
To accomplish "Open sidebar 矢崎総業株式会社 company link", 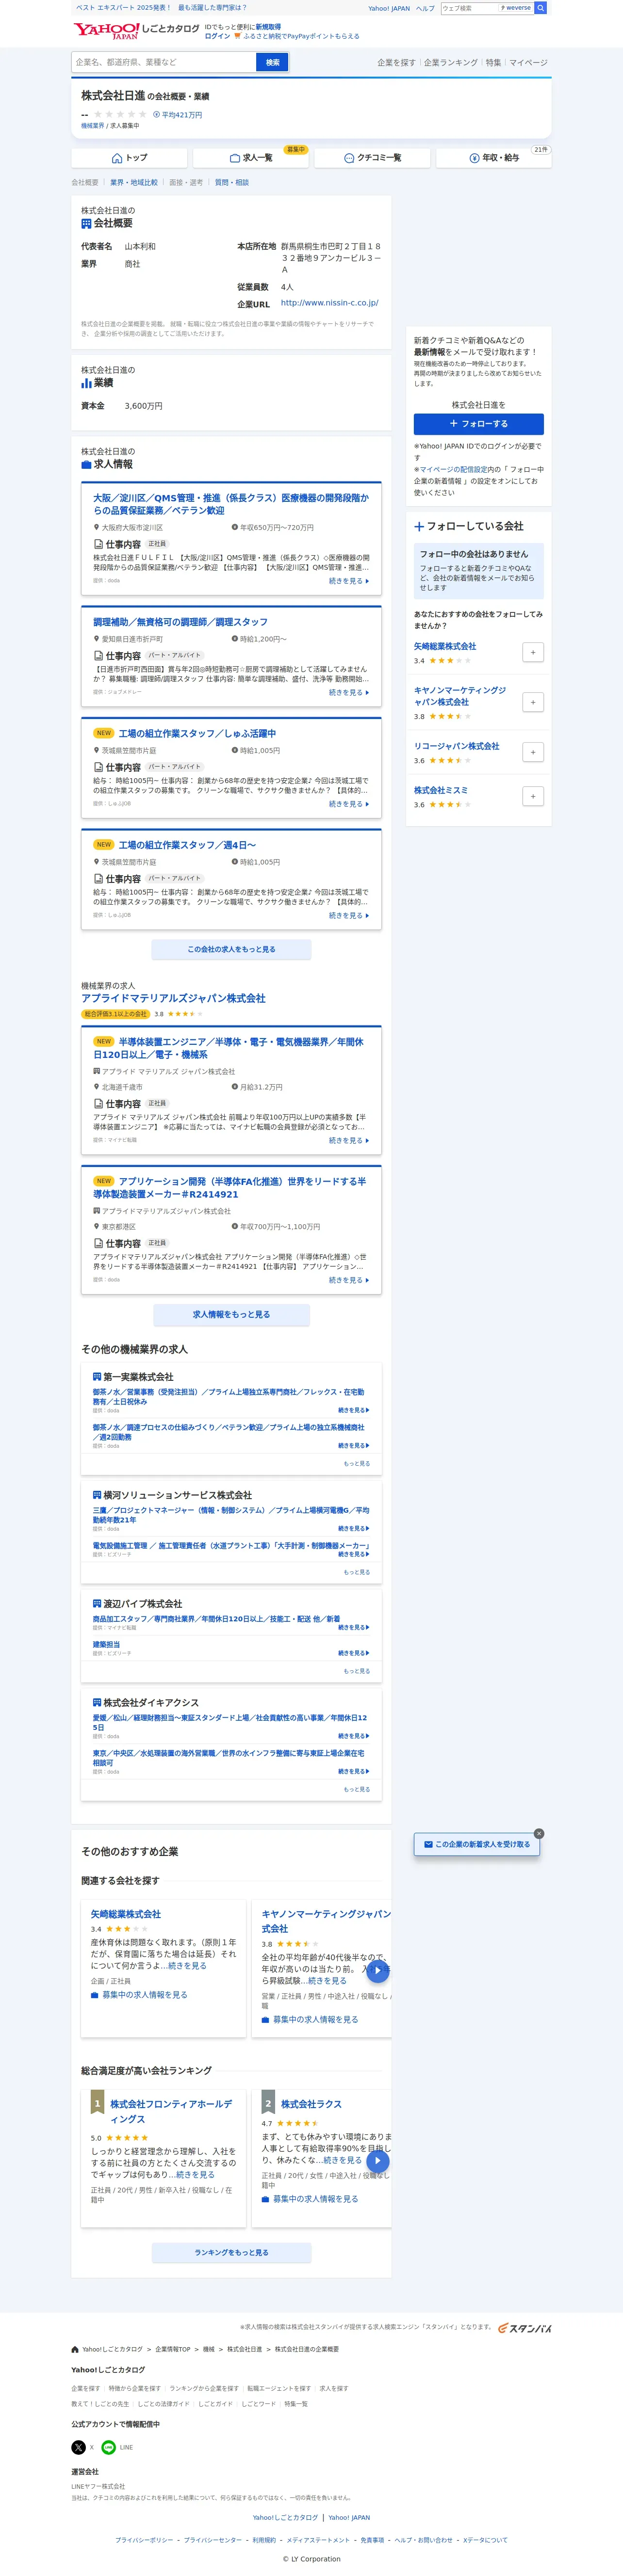I will 445,646.
